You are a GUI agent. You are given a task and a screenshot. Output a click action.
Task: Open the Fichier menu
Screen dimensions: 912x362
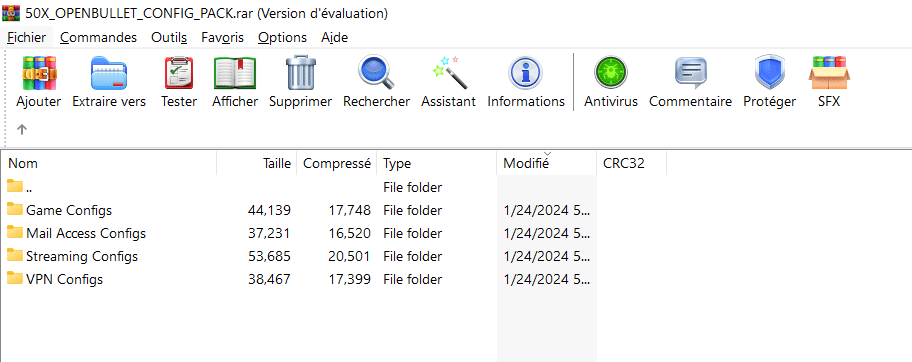[x=27, y=37]
